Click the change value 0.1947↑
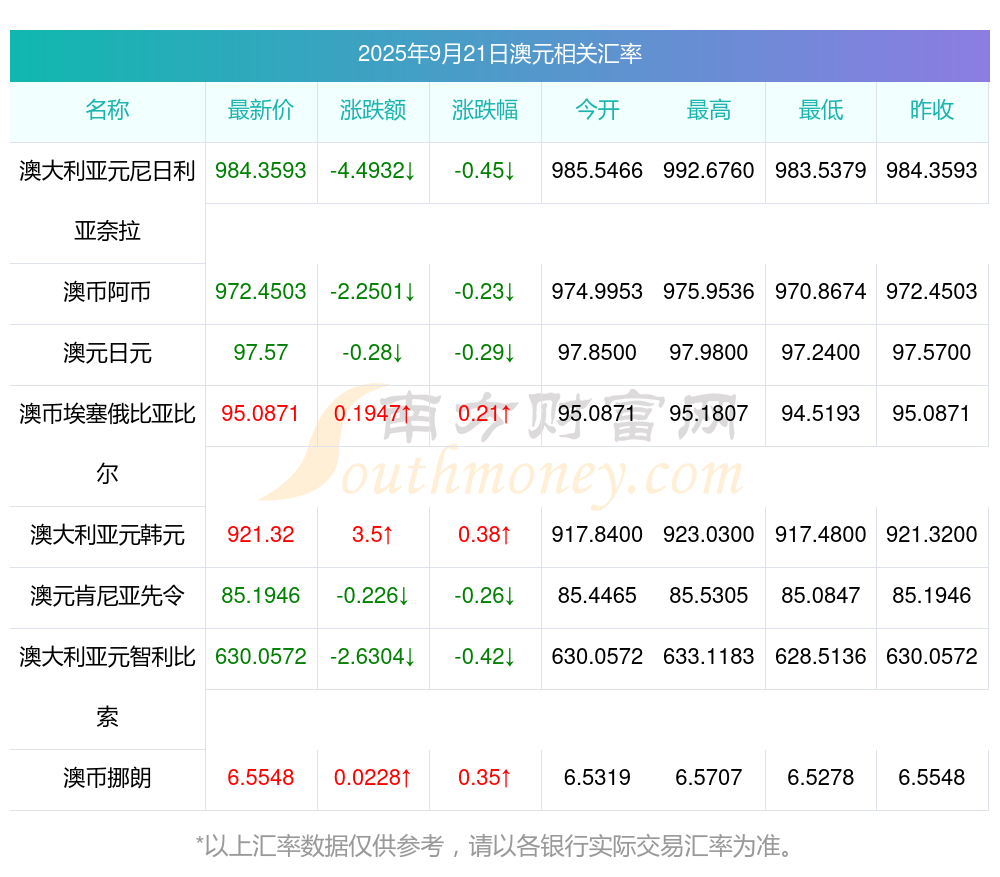 point(373,413)
